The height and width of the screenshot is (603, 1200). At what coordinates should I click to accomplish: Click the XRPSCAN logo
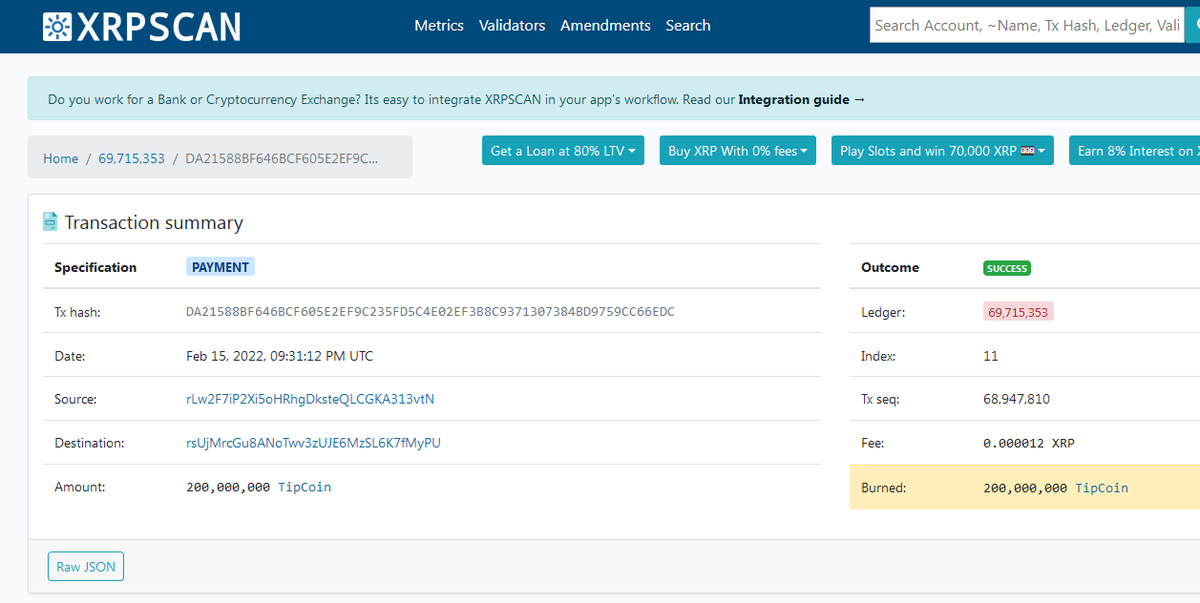(141, 26)
